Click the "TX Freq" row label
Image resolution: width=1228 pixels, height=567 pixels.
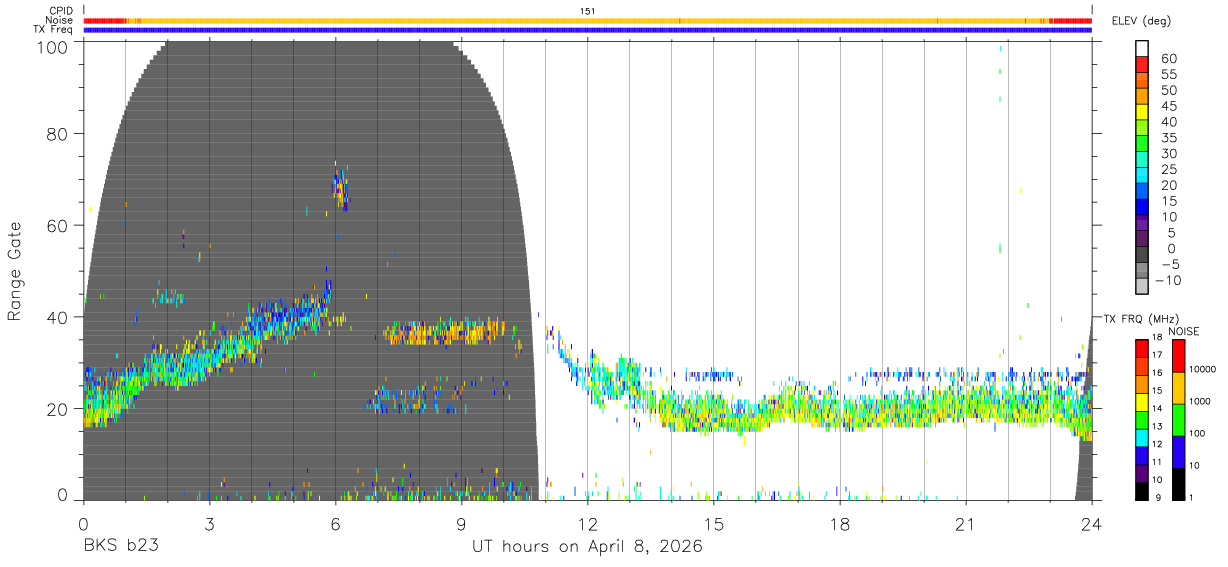[x=54, y=30]
